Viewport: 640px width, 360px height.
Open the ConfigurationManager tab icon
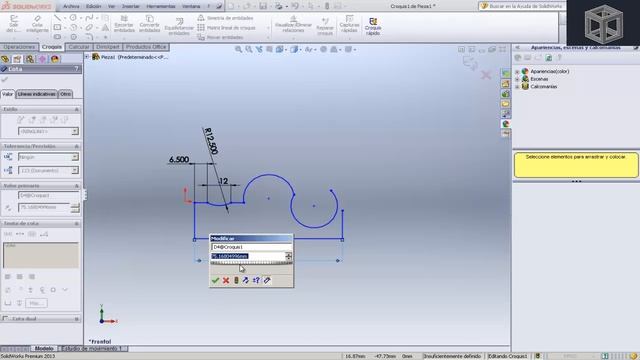[30, 59]
